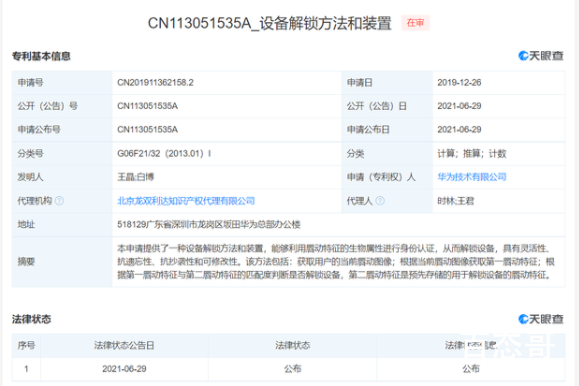This screenshot has height=386, width=579.
Task: Click the abstract text paragraph
Action: (x=336, y=262)
